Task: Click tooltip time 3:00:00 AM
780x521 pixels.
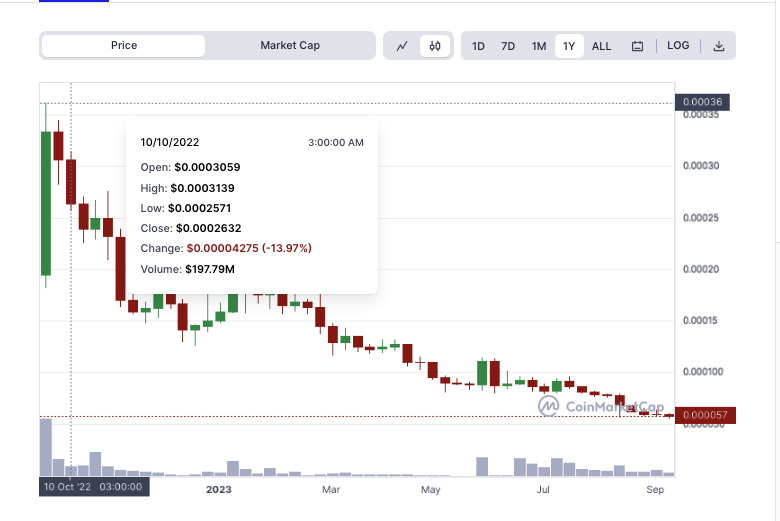Action: (336, 143)
